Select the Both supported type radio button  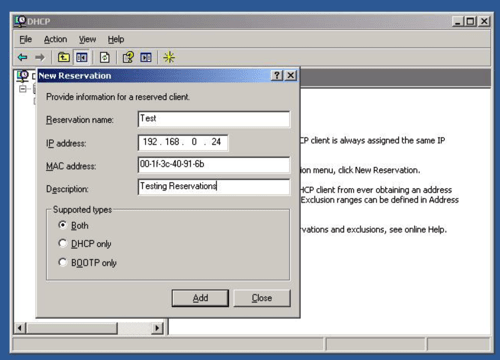pos(62,225)
